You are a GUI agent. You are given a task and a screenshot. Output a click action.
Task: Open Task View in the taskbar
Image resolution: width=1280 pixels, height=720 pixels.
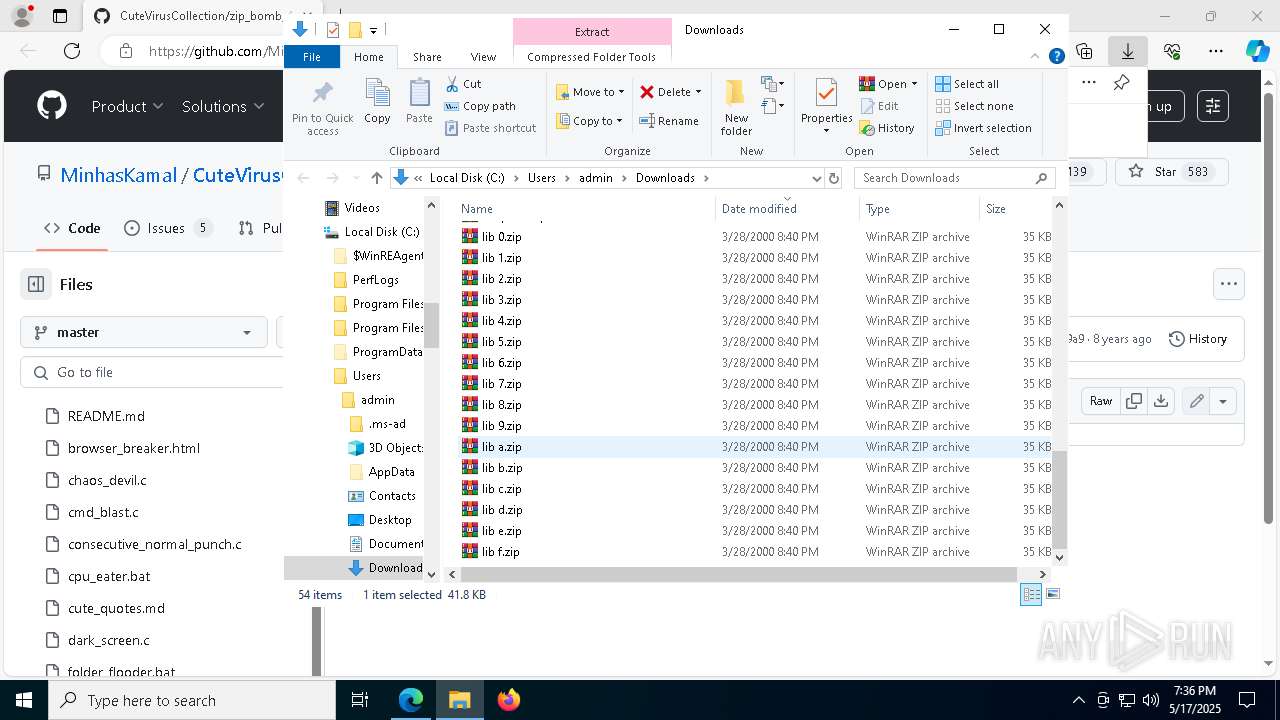(360, 700)
